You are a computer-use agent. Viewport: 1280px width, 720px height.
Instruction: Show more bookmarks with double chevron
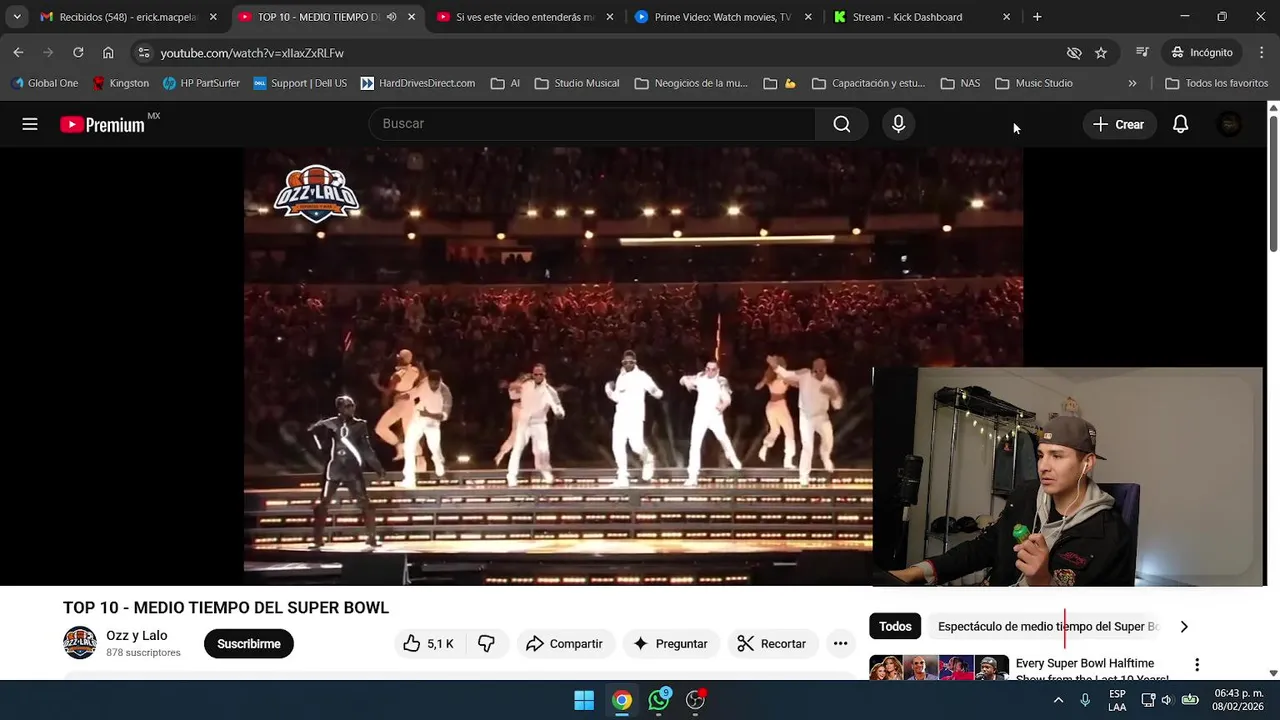[x=1132, y=83]
